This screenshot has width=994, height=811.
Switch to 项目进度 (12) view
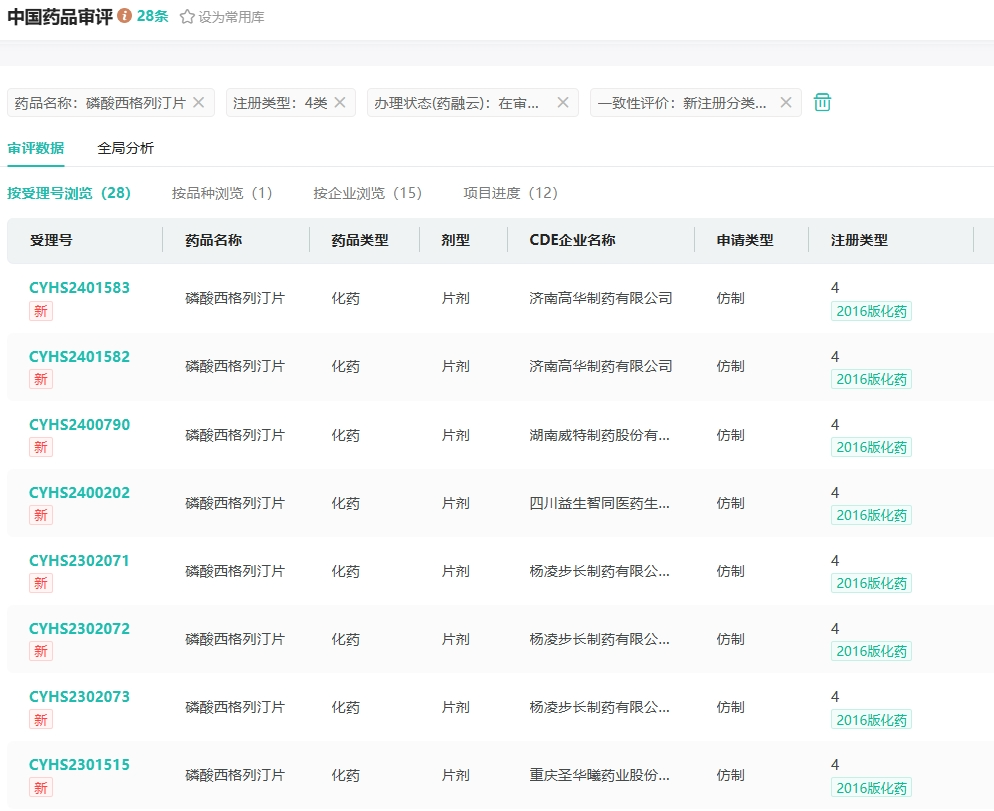click(x=510, y=193)
